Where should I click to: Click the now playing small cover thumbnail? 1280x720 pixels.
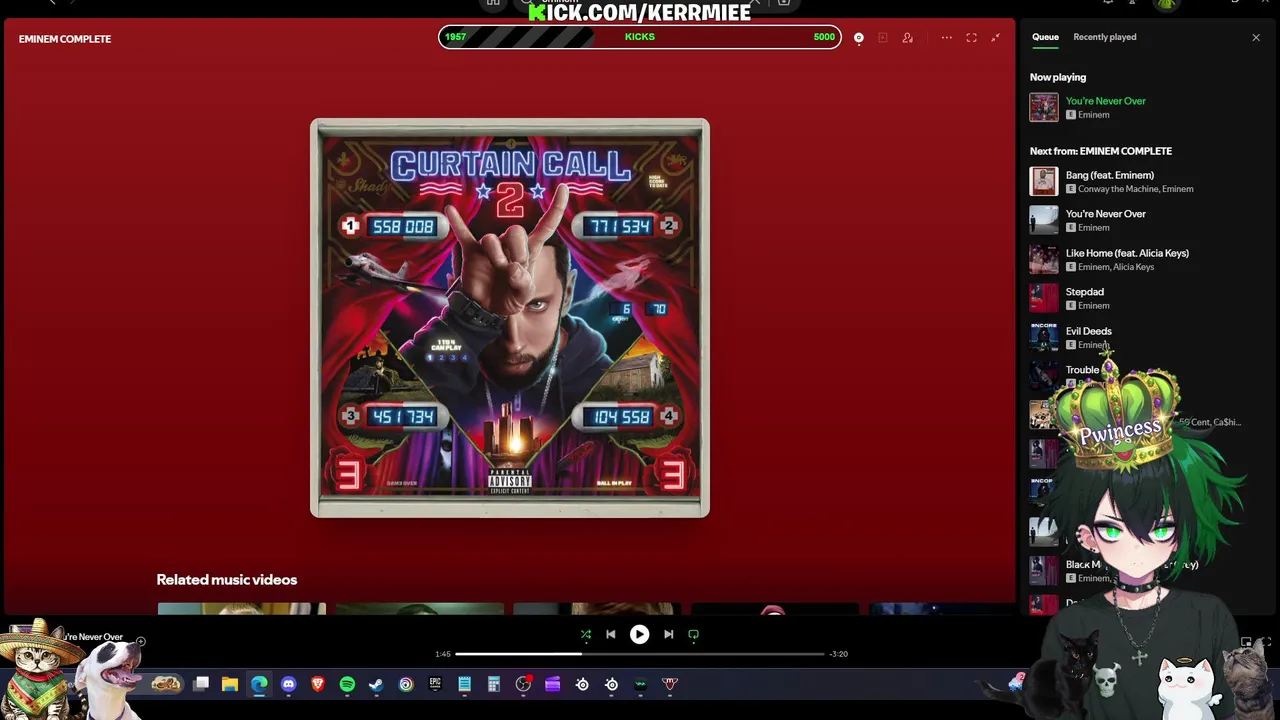pos(1044,107)
